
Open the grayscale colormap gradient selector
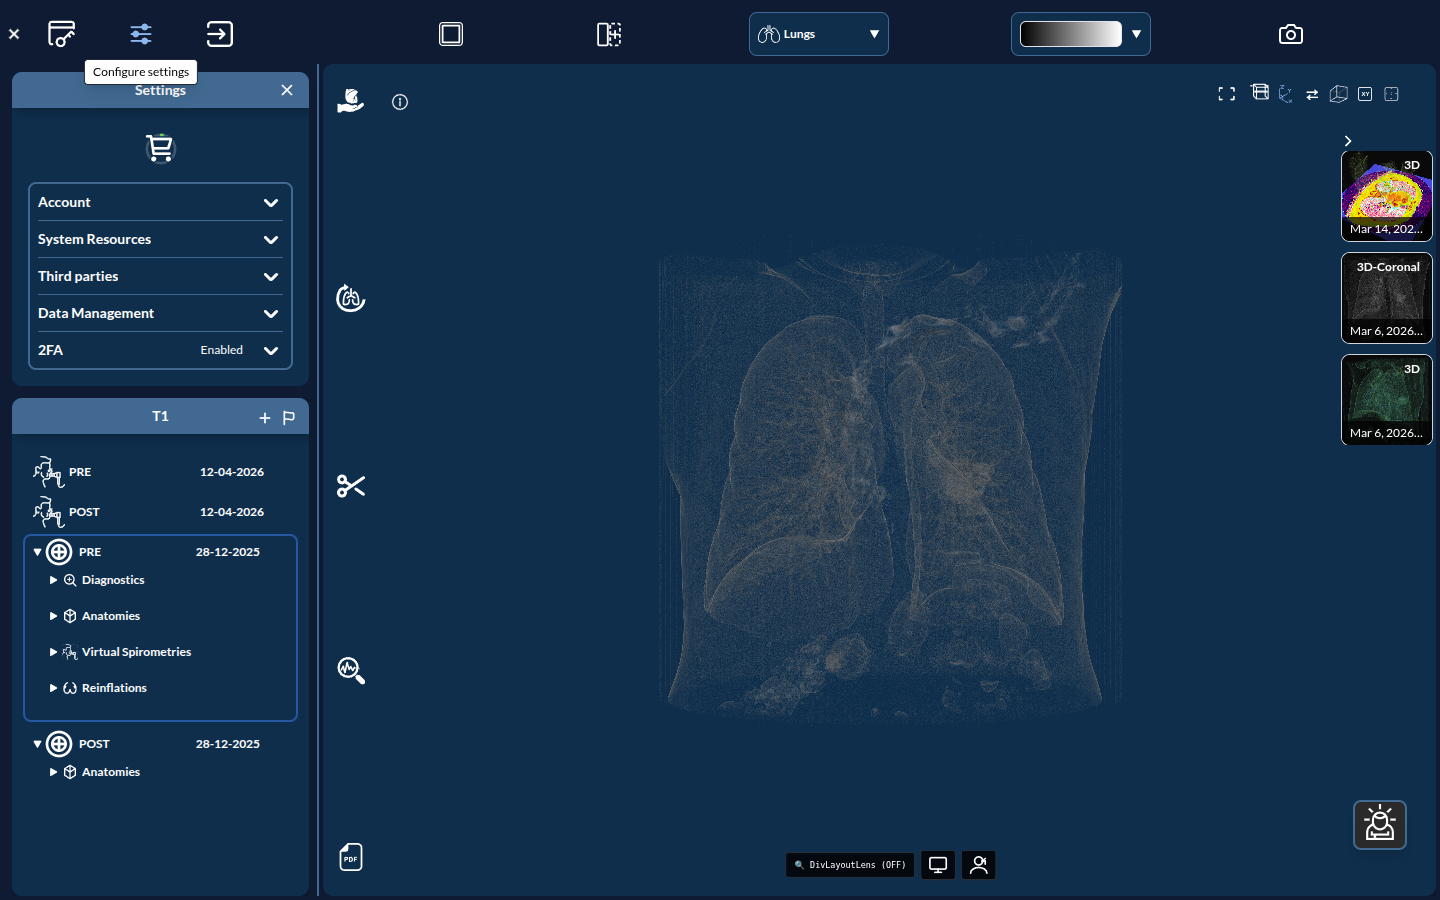[x=1081, y=34]
